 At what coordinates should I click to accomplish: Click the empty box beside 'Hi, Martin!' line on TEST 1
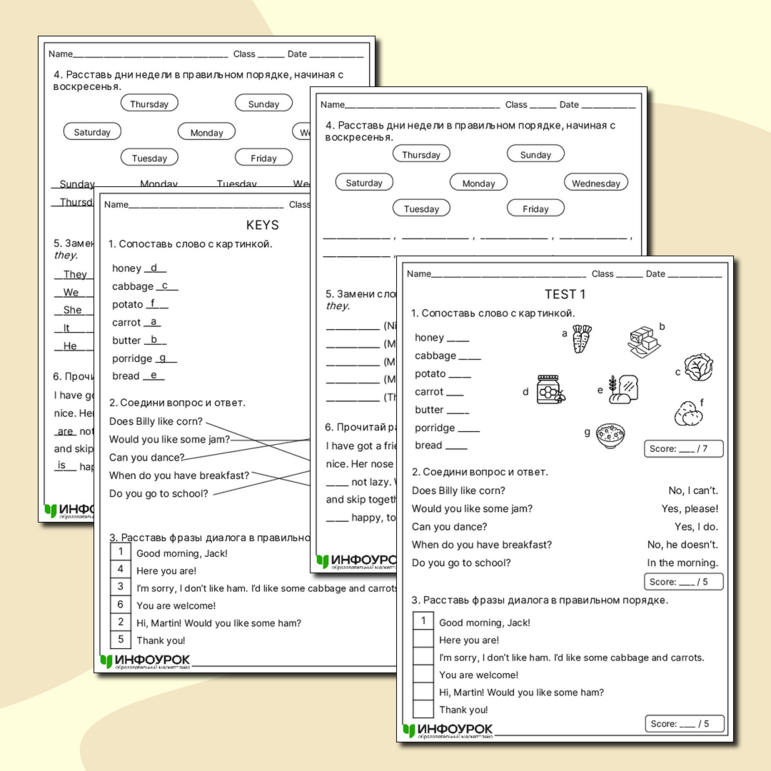(x=423, y=692)
